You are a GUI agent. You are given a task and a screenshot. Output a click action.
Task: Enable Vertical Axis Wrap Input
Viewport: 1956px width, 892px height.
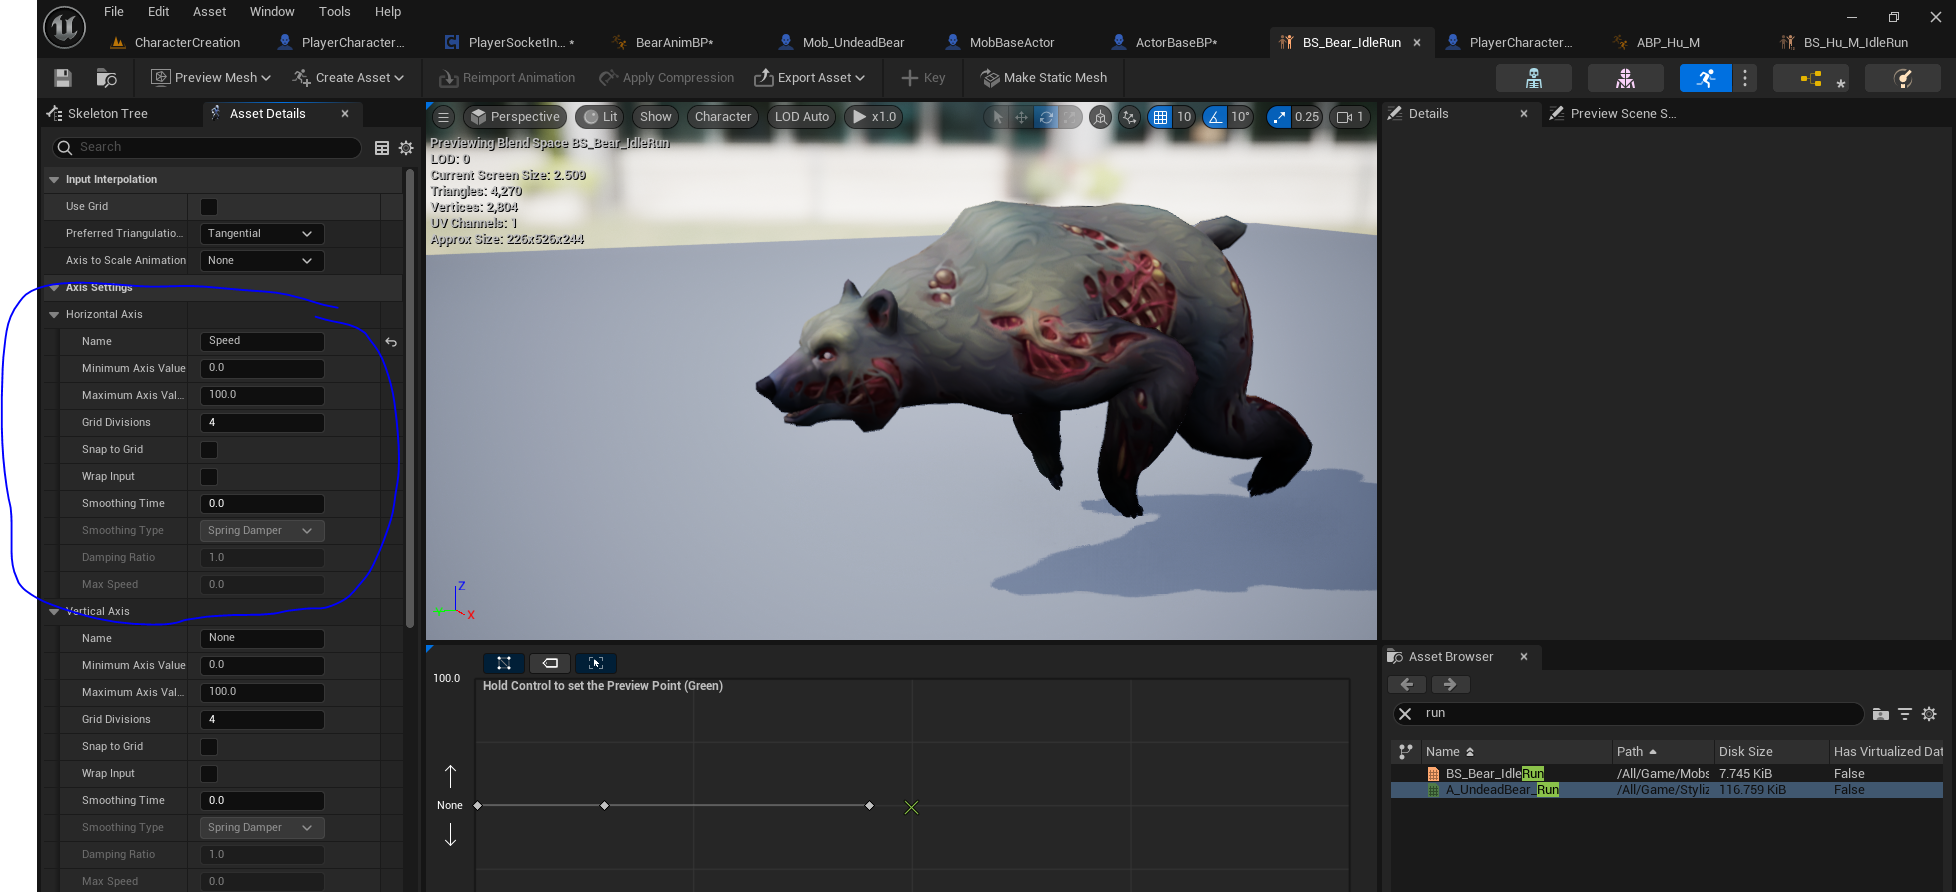(x=209, y=774)
